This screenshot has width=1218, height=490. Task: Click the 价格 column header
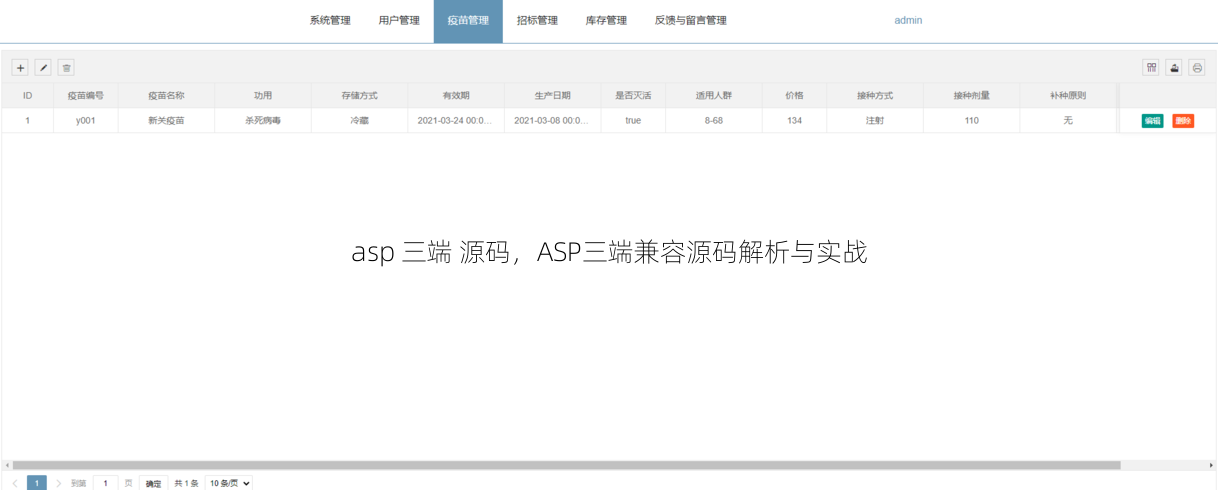(794, 96)
